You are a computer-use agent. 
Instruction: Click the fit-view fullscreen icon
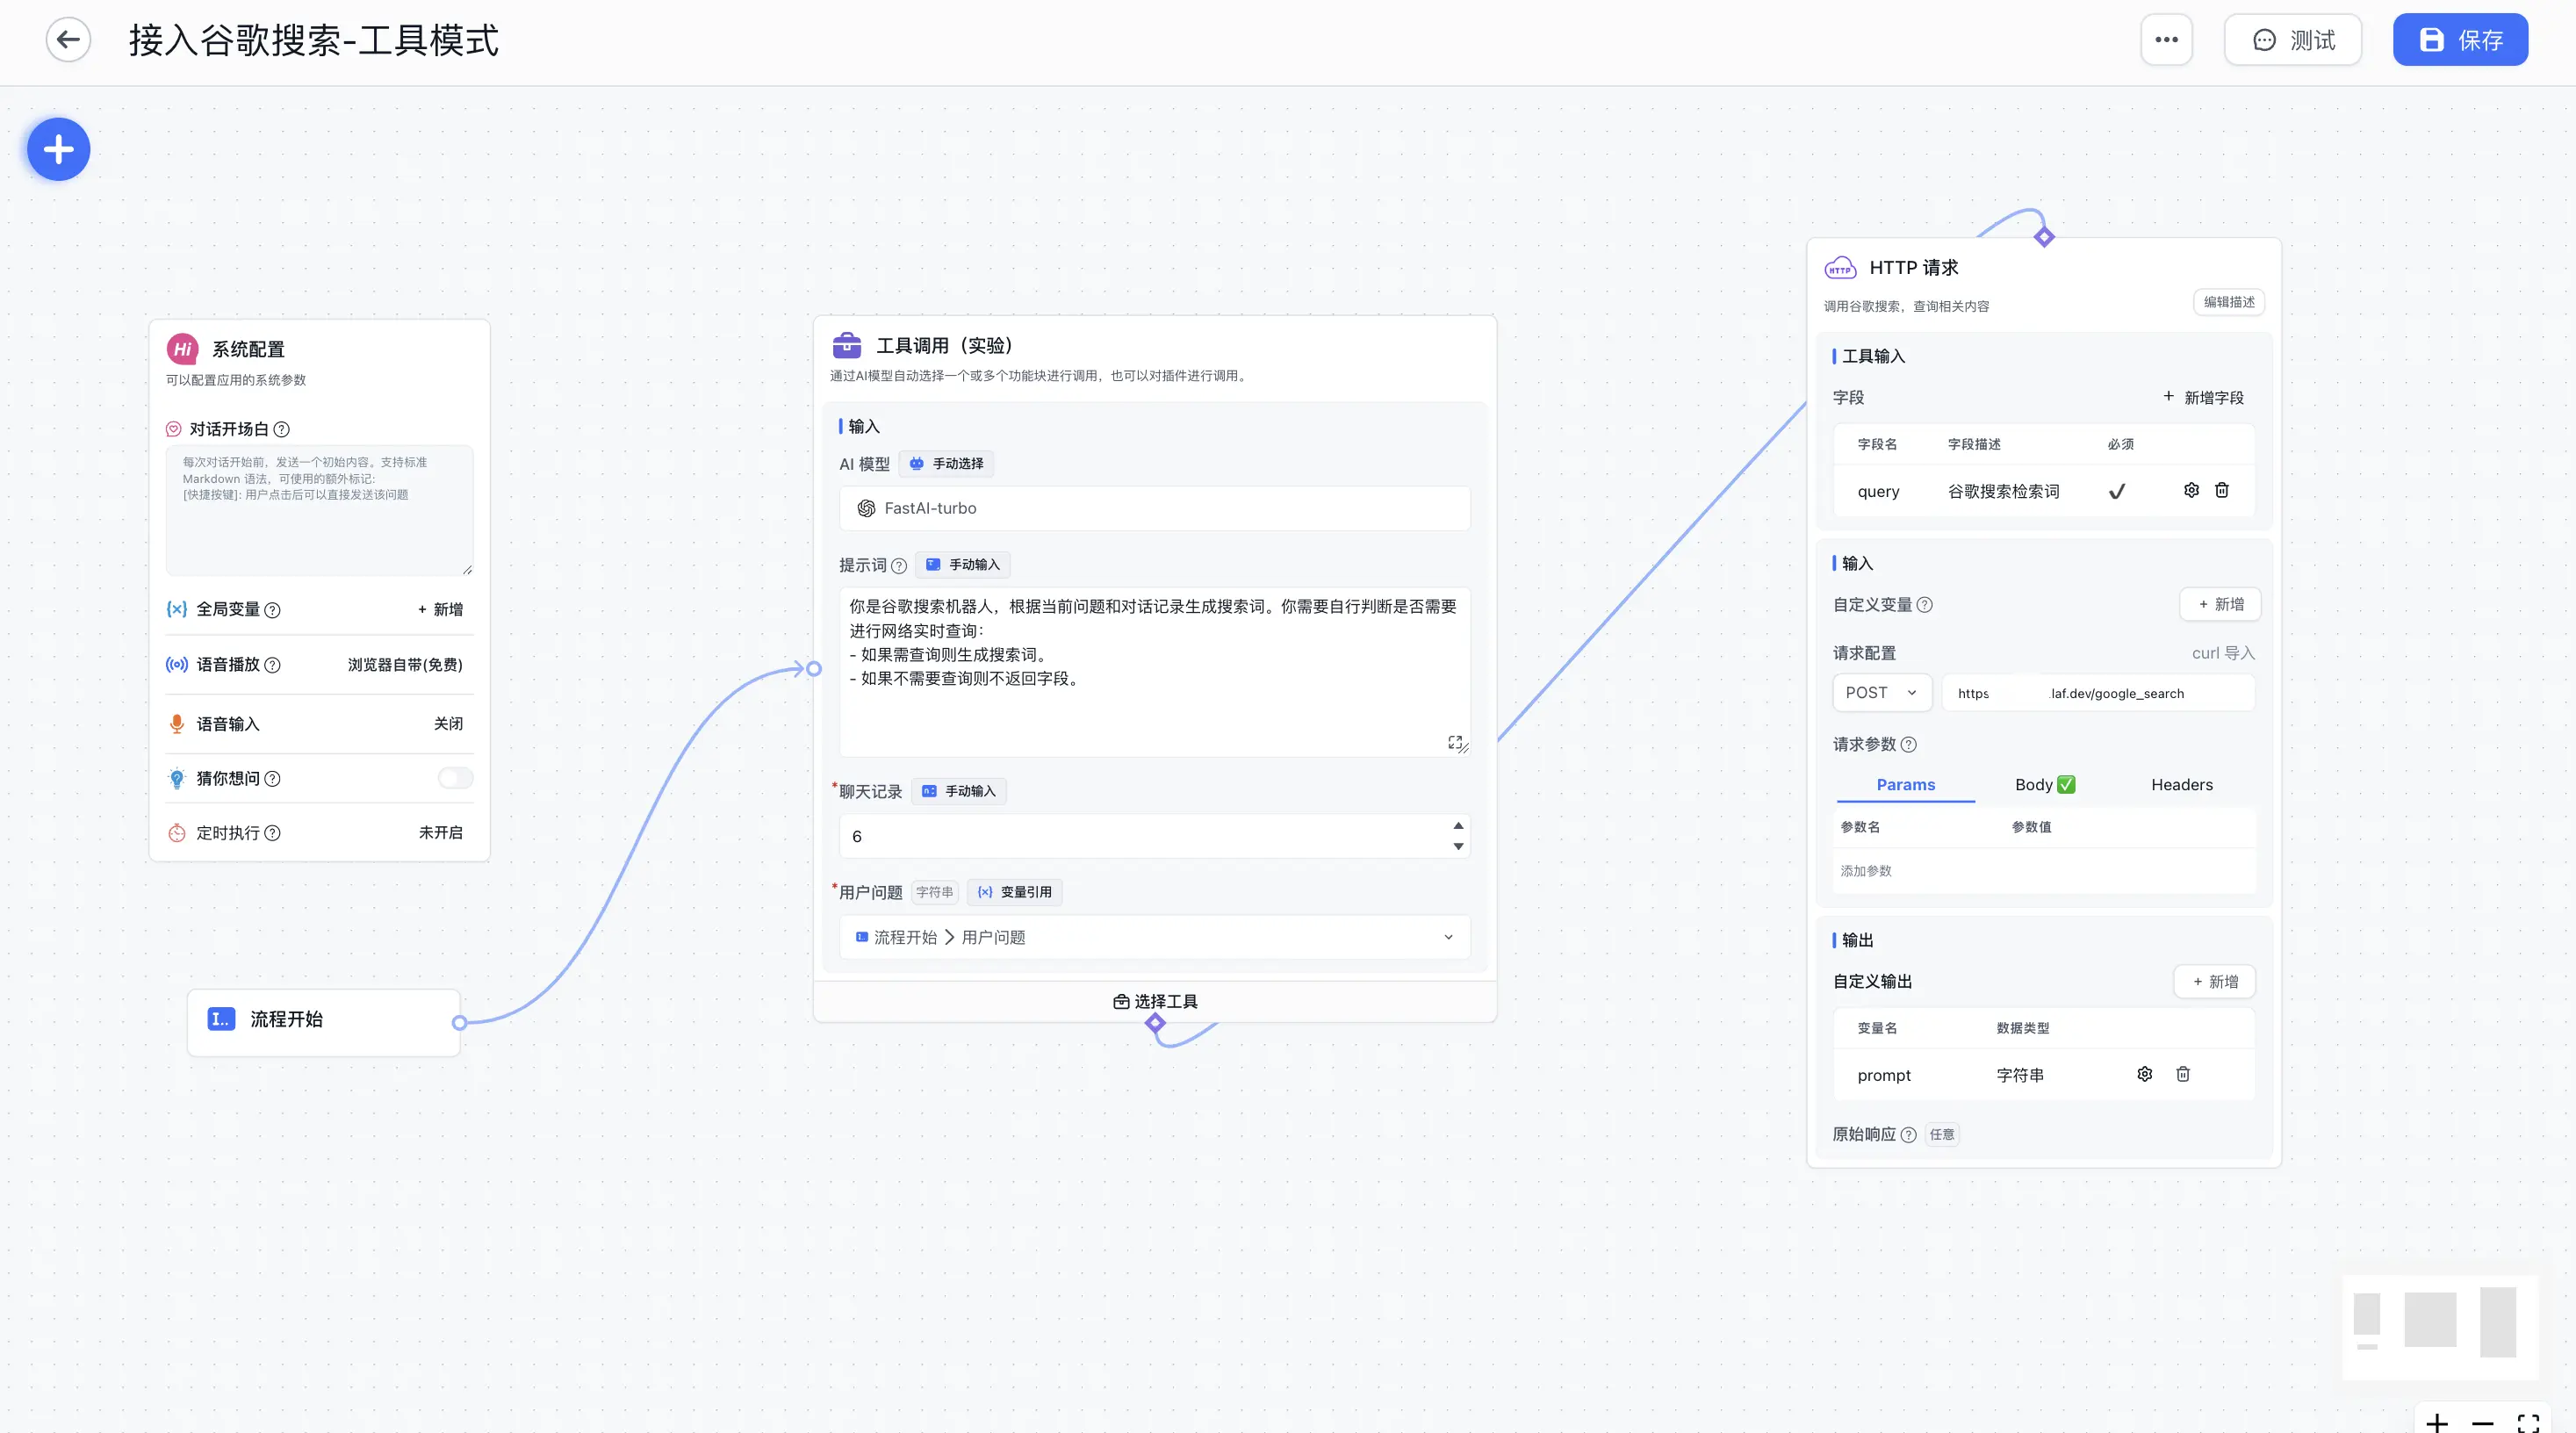click(x=2529, y=1423)
